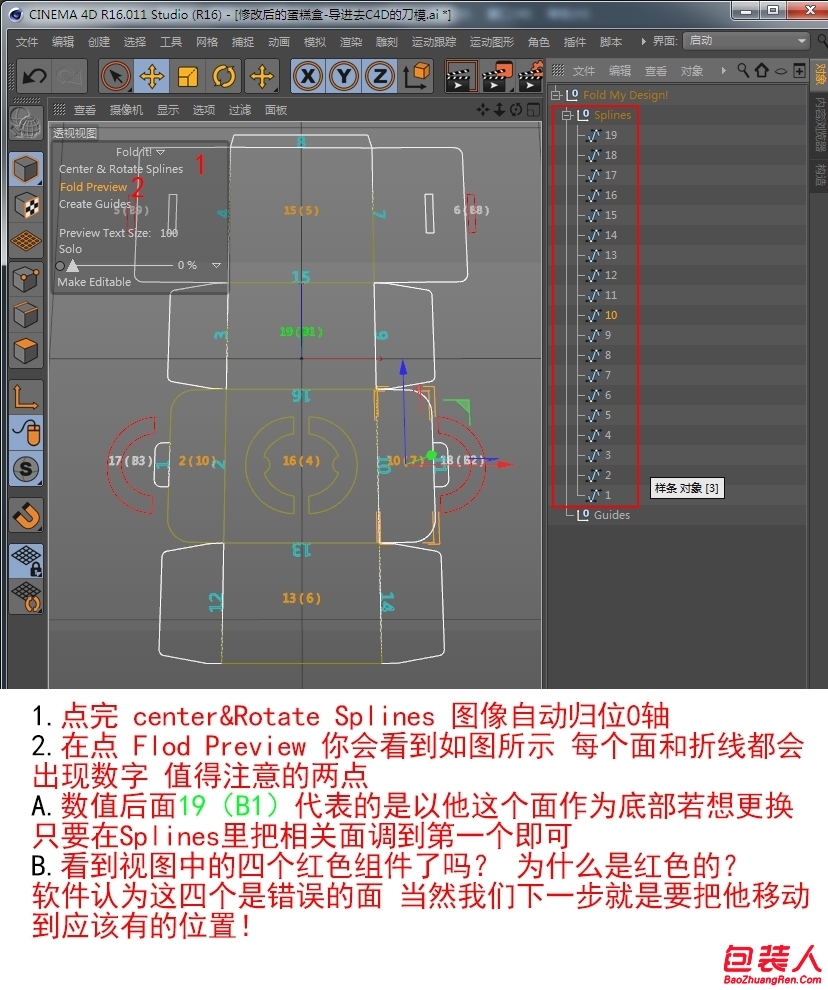Open the 创建 menu
This screenshot has width=828, height=990.
99,42
